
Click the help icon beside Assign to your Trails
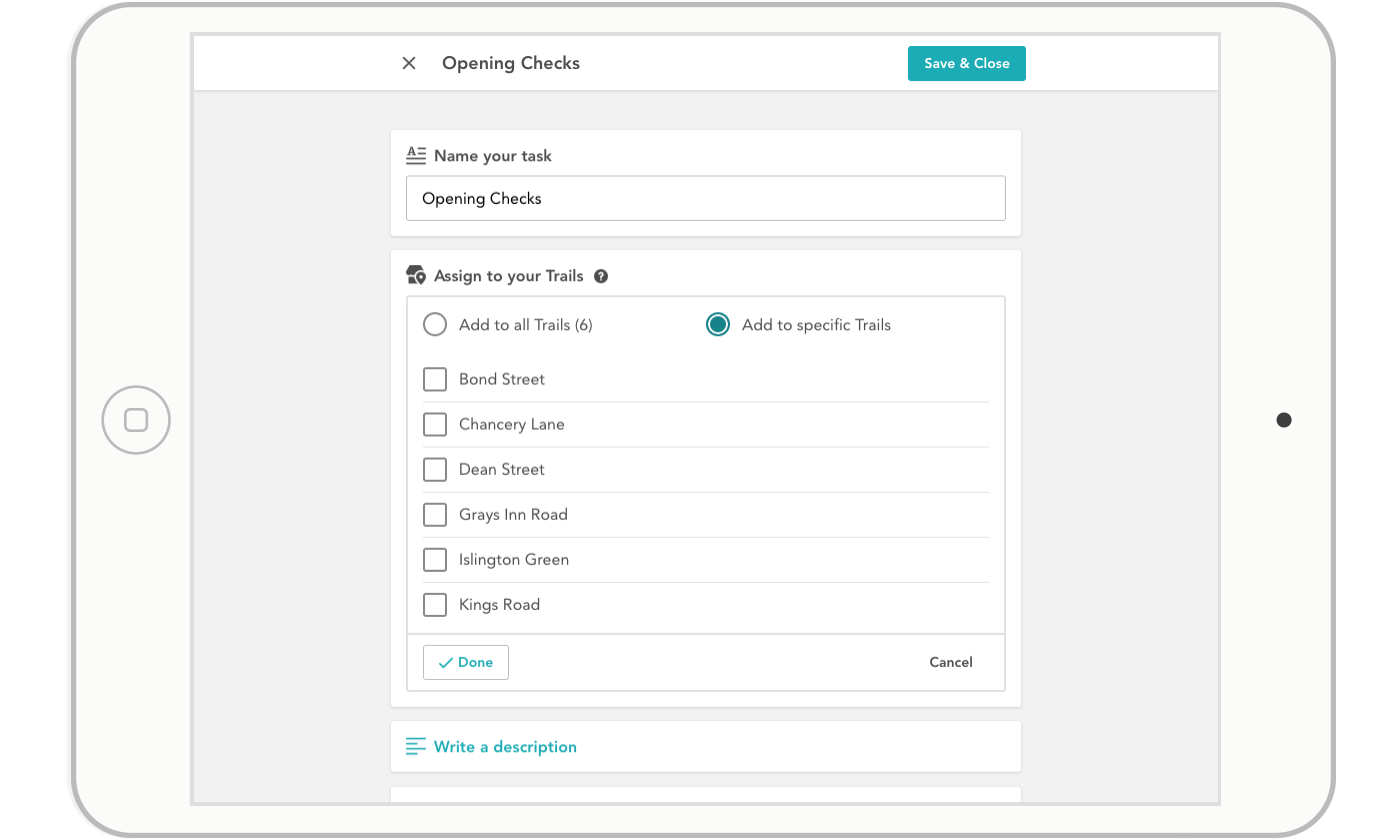[600, 275]
